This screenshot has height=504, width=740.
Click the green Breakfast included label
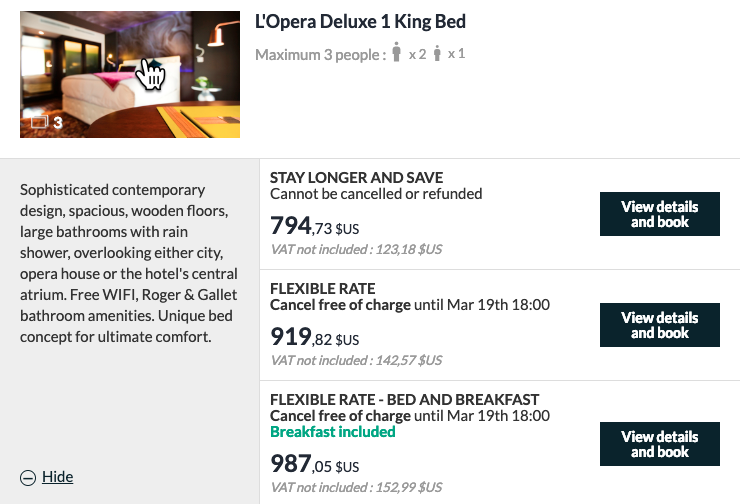pyautogui.click(x=333, y=432)
